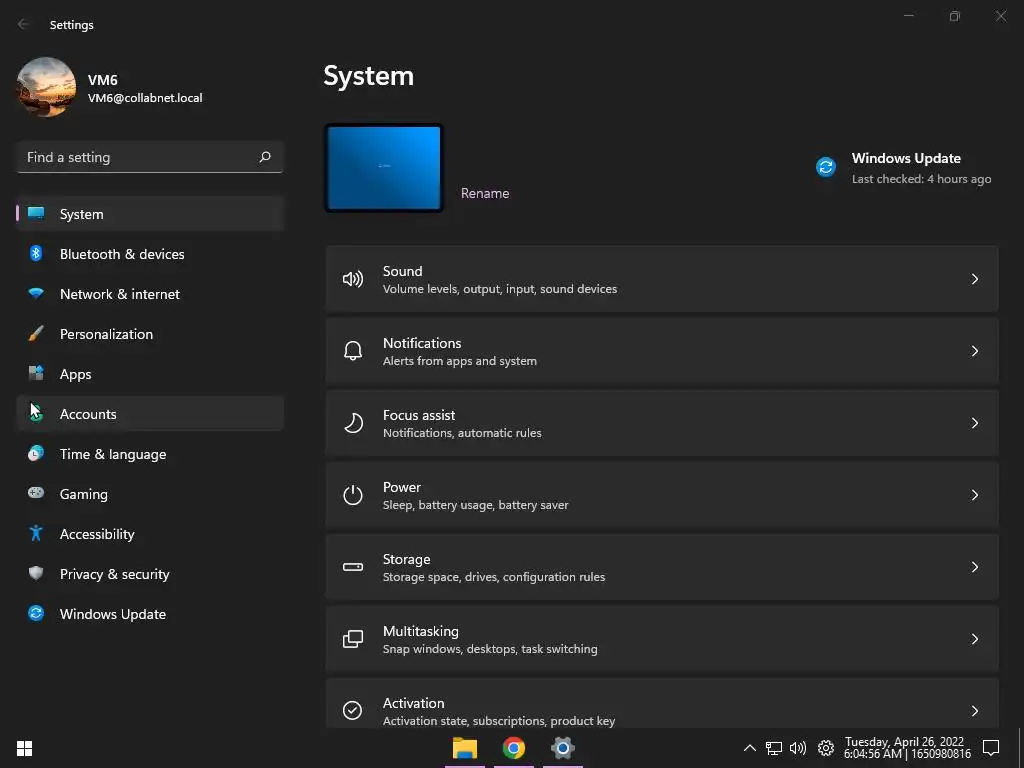1024x768 pixels.
Task: Go to Gaming settings
Action: [x=150, y=493]
